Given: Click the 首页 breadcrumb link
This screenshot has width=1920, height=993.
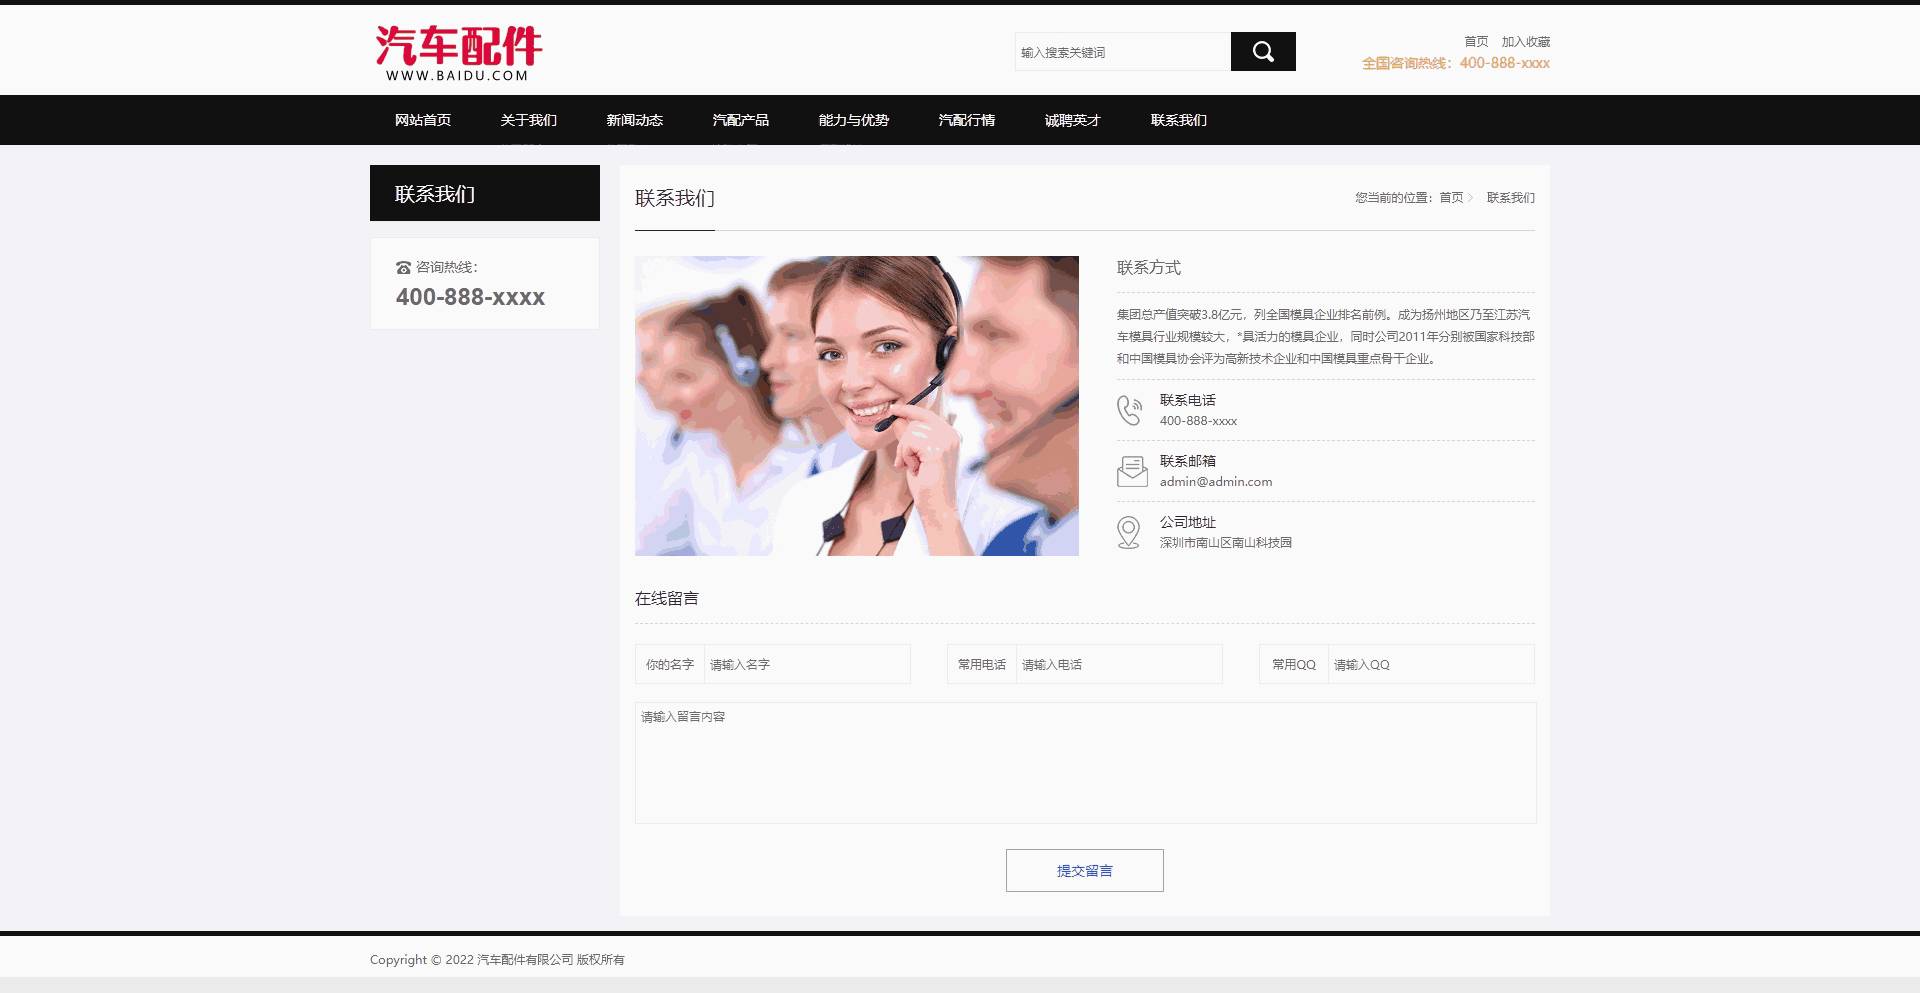Looking at the screenshot, I should [1451, 198].
